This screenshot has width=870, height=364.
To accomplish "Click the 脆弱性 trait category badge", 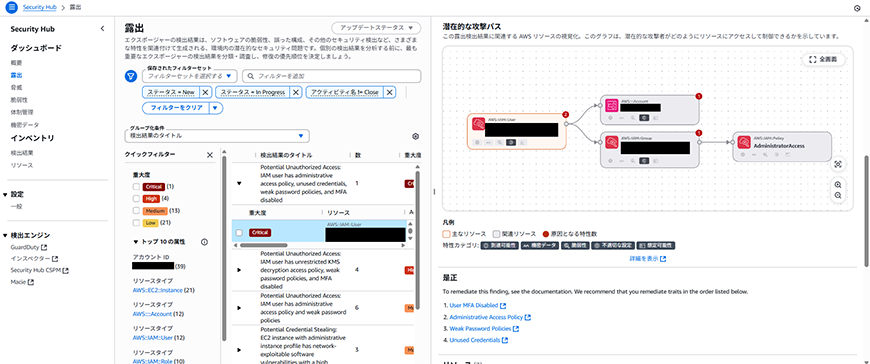I will coord(574,245).
